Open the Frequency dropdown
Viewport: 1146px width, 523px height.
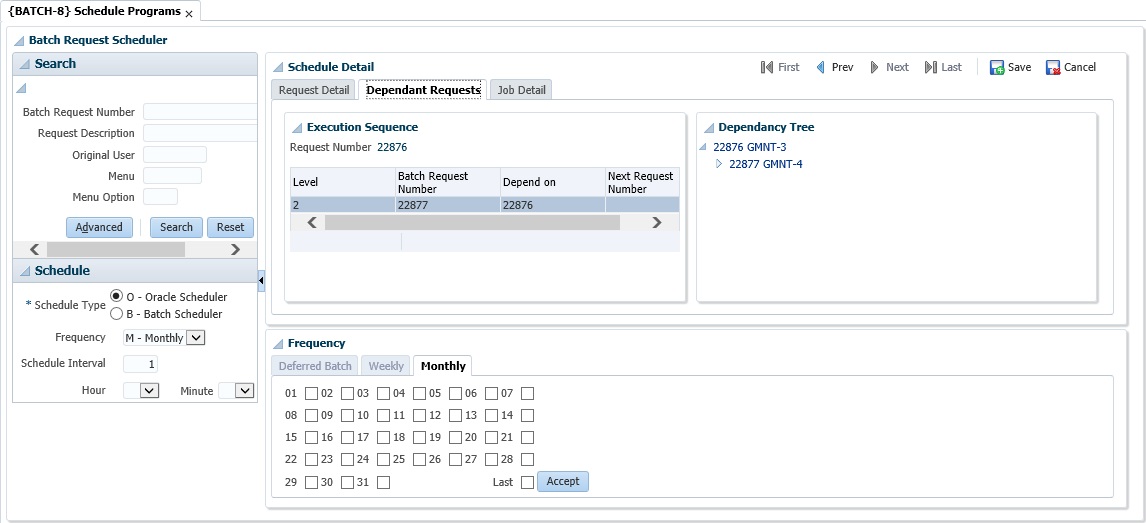[x=196, y=338]
